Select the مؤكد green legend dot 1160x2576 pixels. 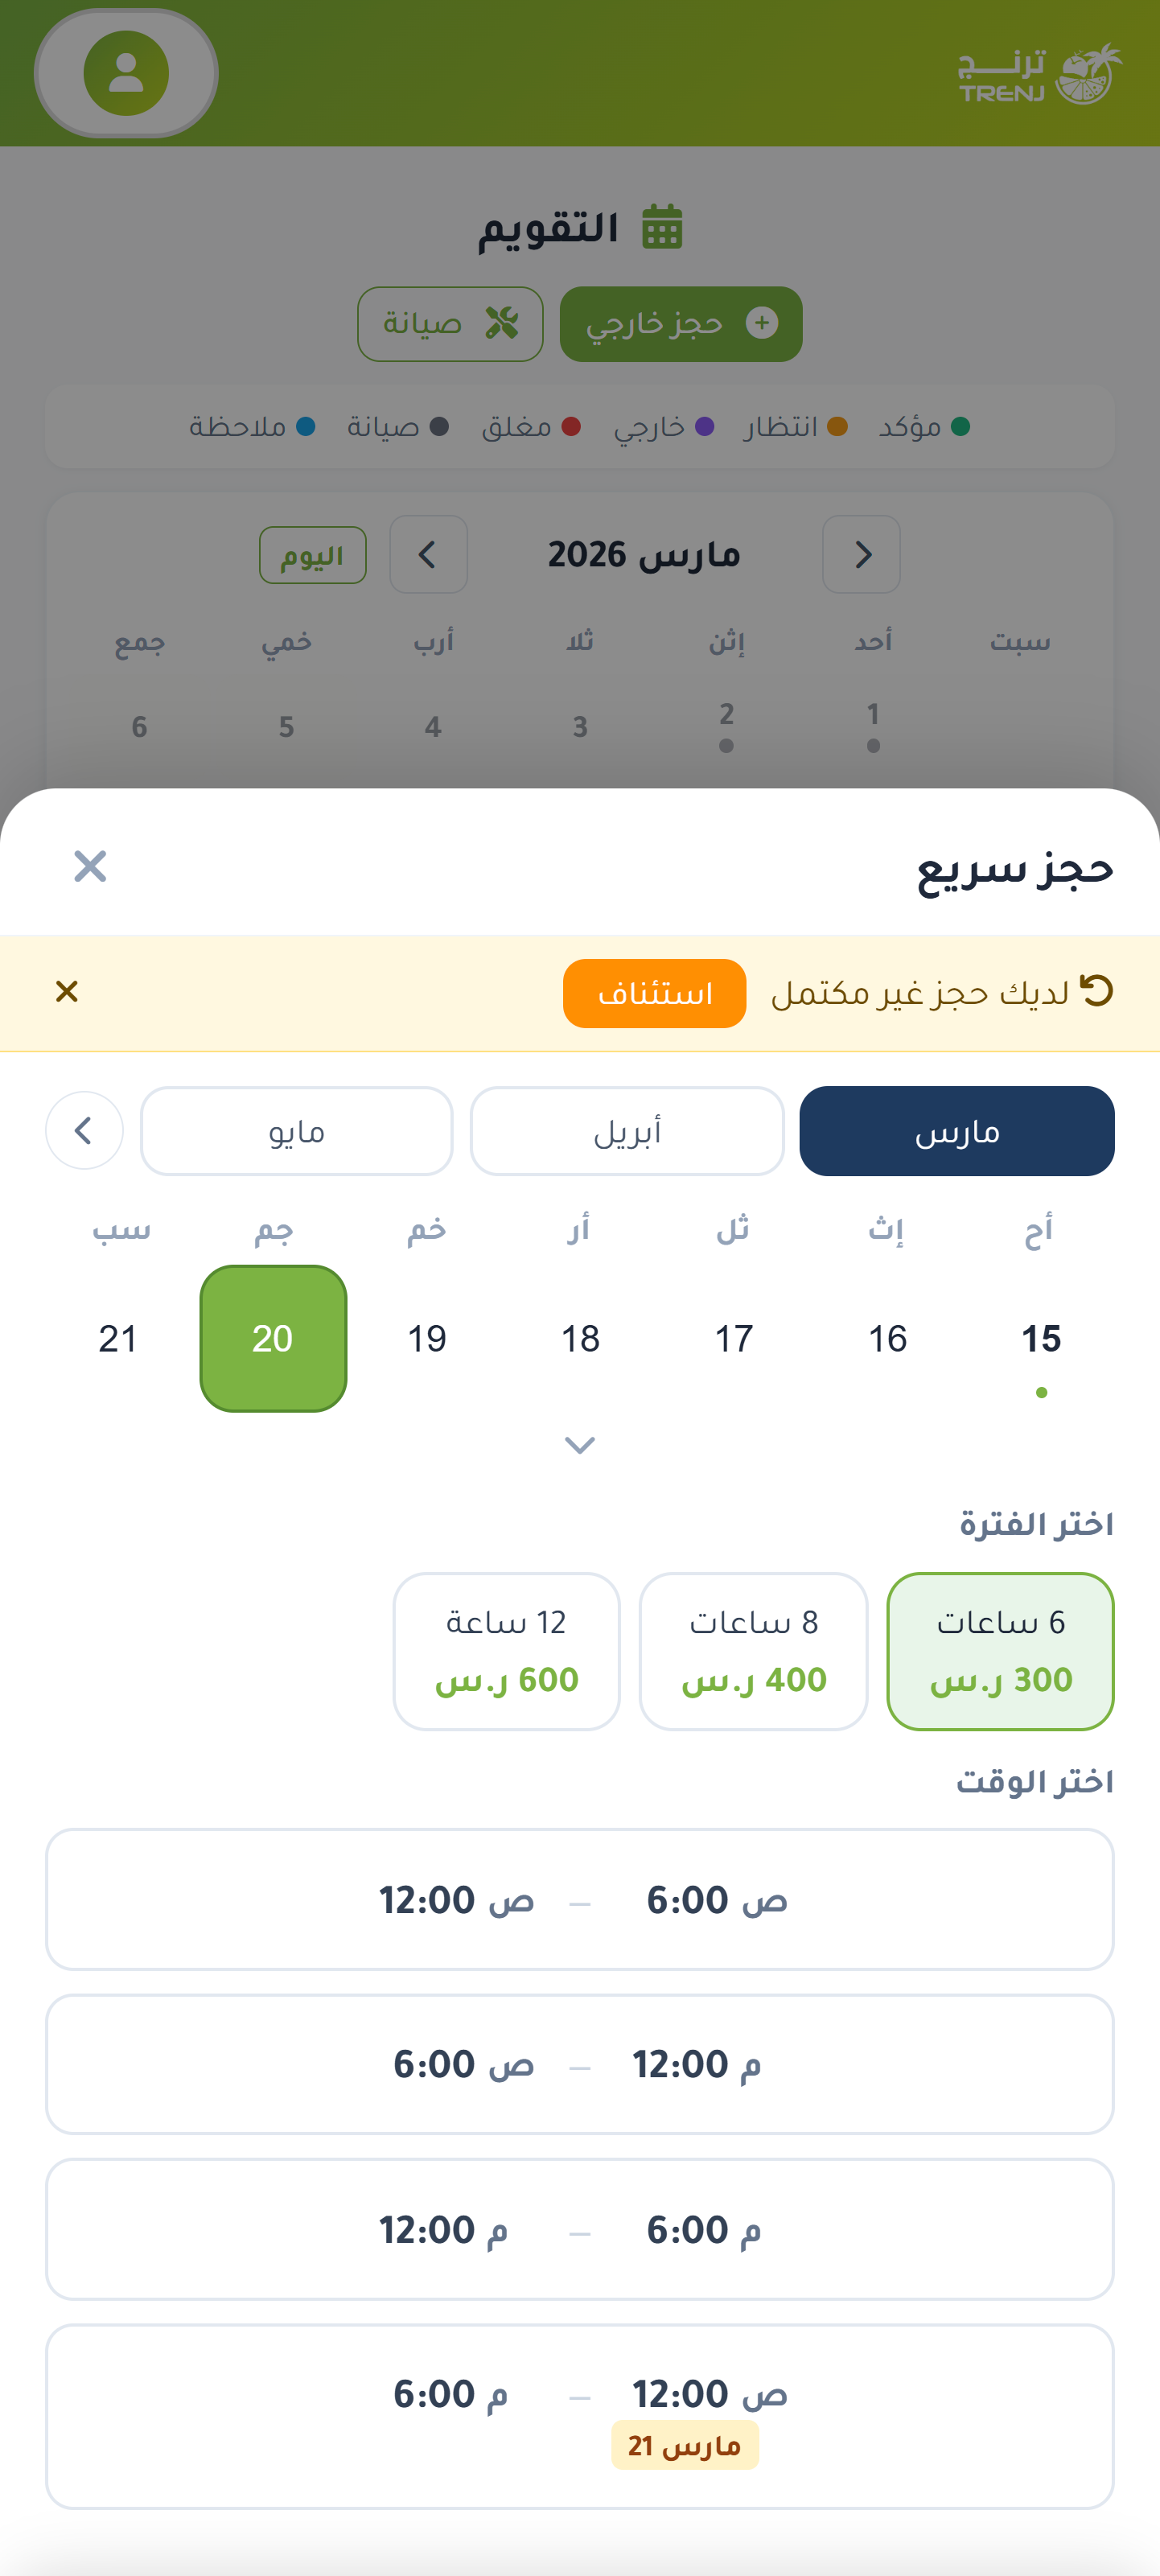pyautogui.click(x=963, y=426)
